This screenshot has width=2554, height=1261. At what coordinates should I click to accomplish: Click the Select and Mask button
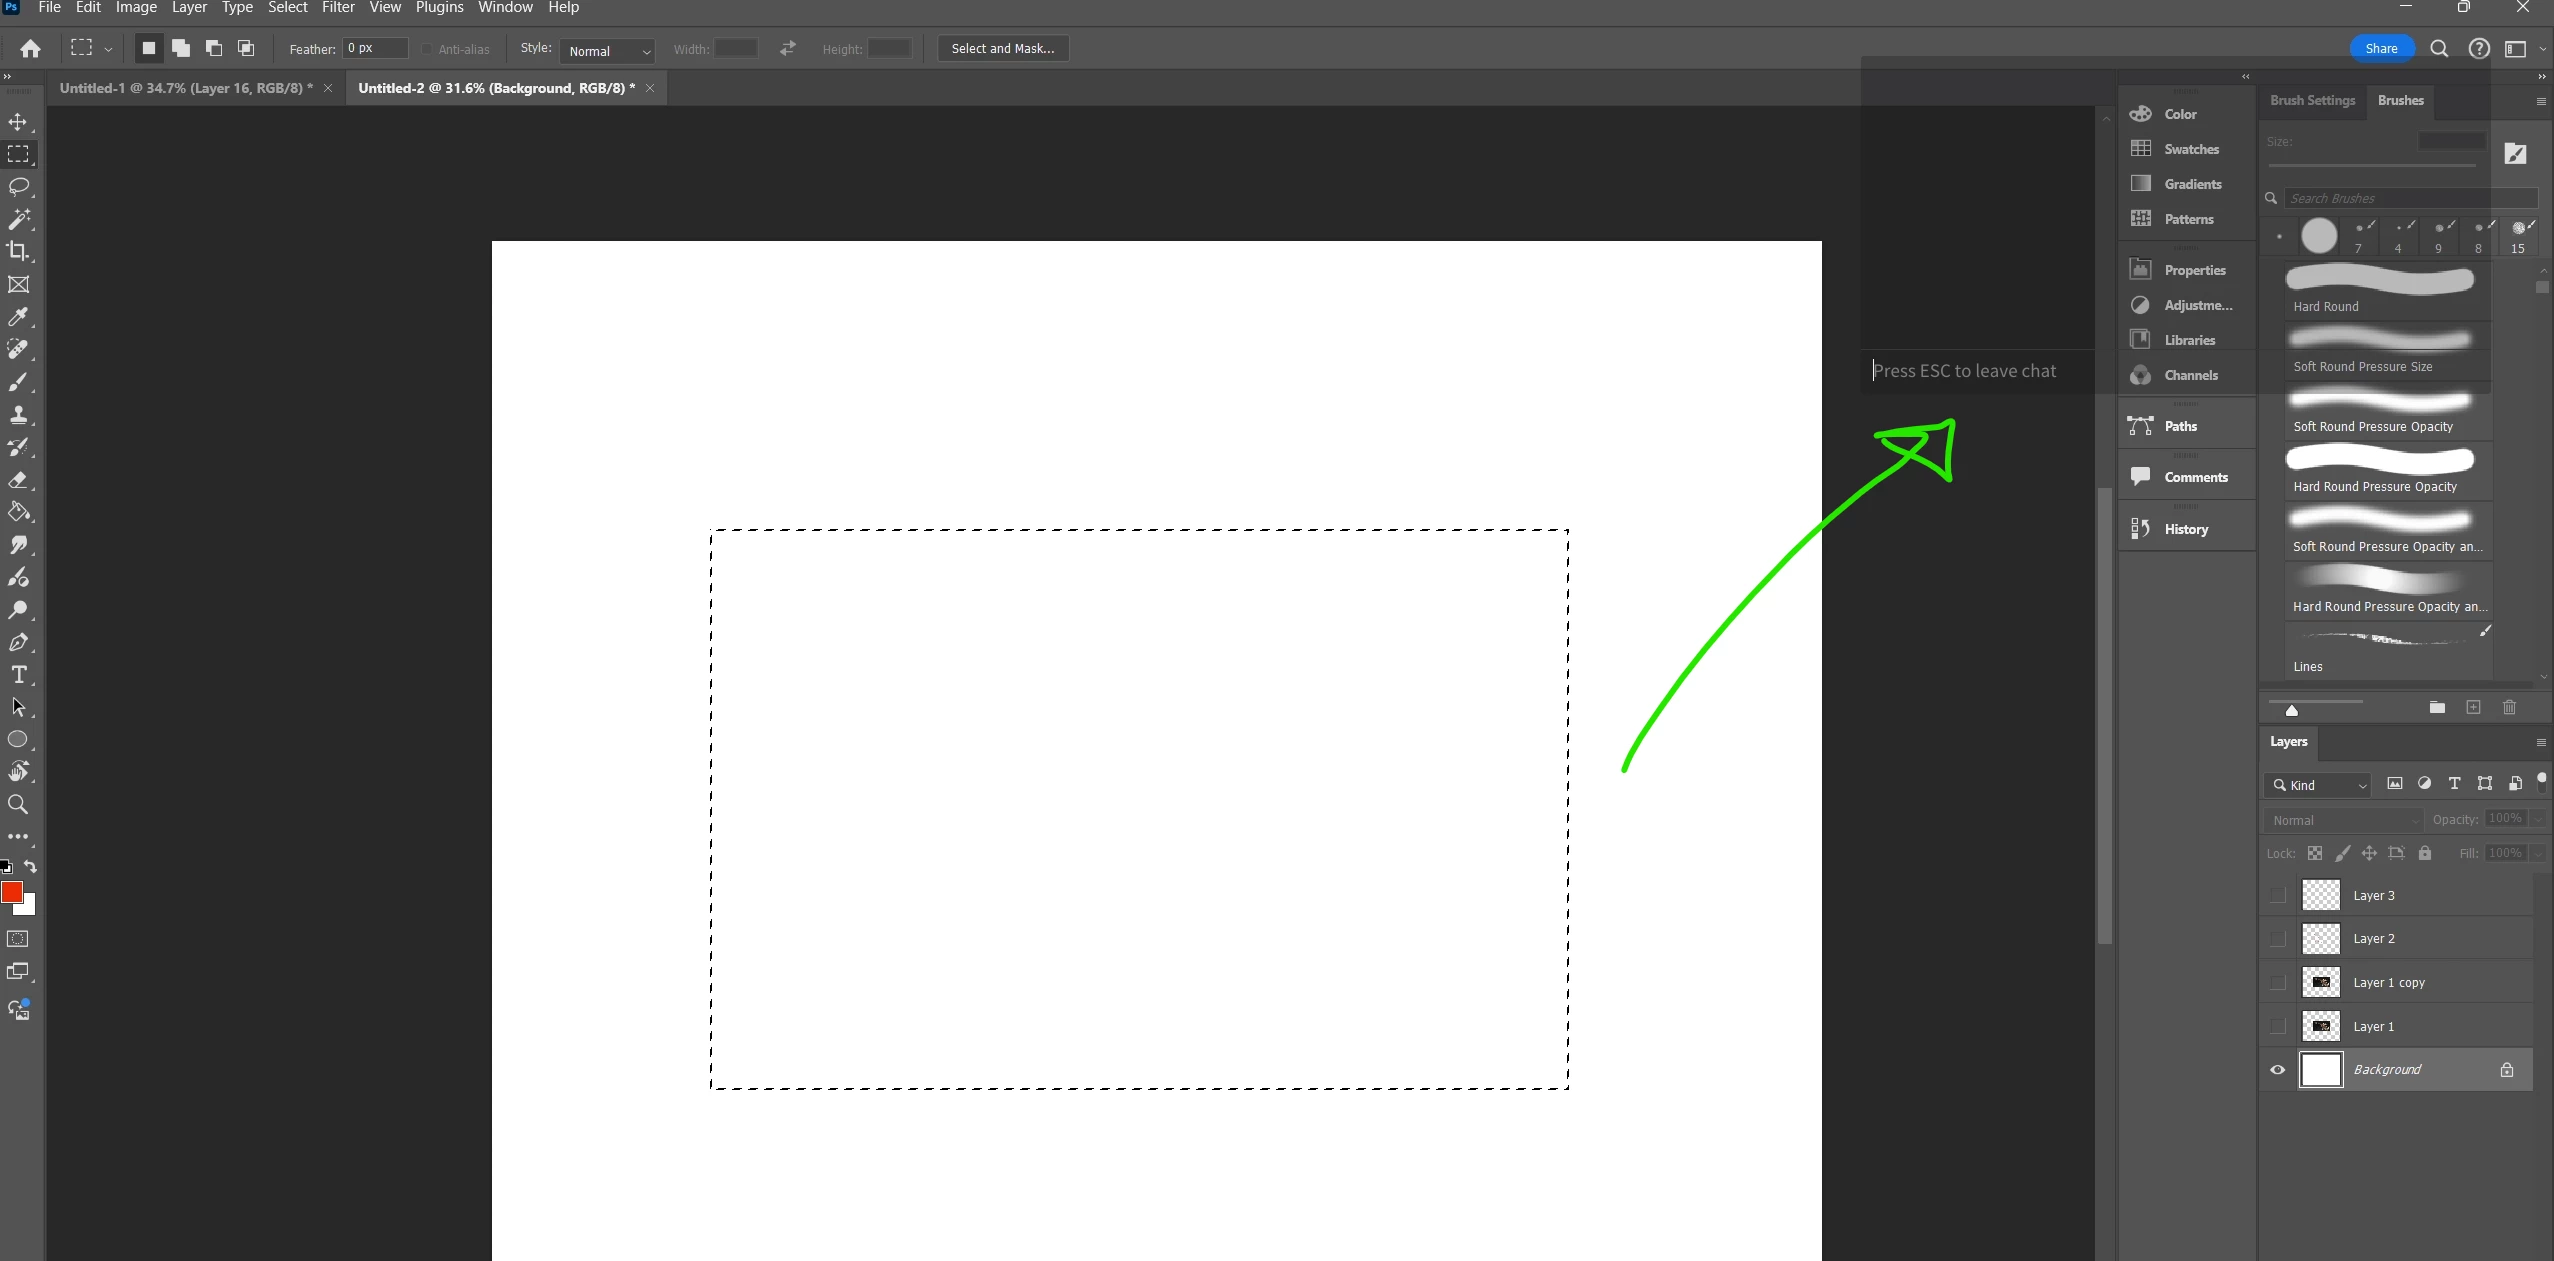pos(1002,48)
